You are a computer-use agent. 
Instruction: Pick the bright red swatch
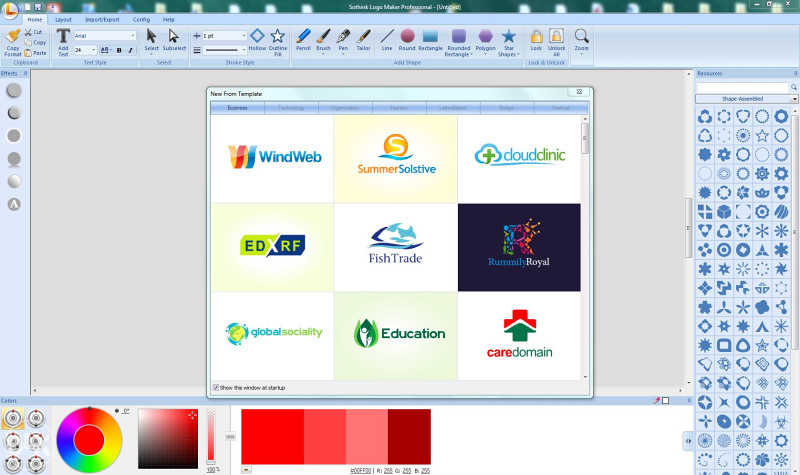click(x=272, y=436)
